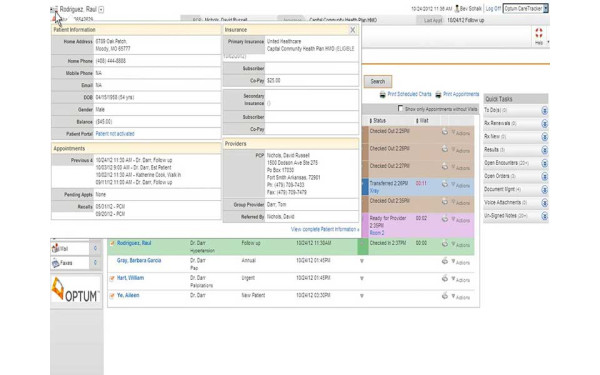Image resolution: width=600 pixels, height=375 pixels.
Task: Click print icon in Ye, Aileen row
Action: (445, 296)
